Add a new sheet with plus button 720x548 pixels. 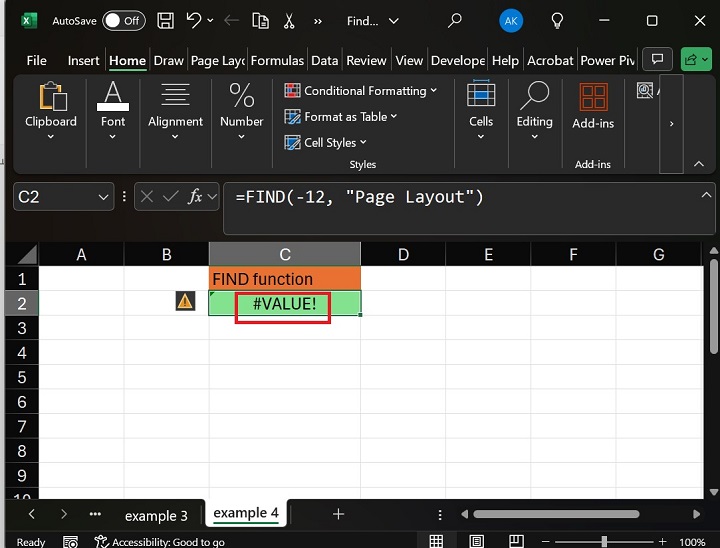point(338,514)
